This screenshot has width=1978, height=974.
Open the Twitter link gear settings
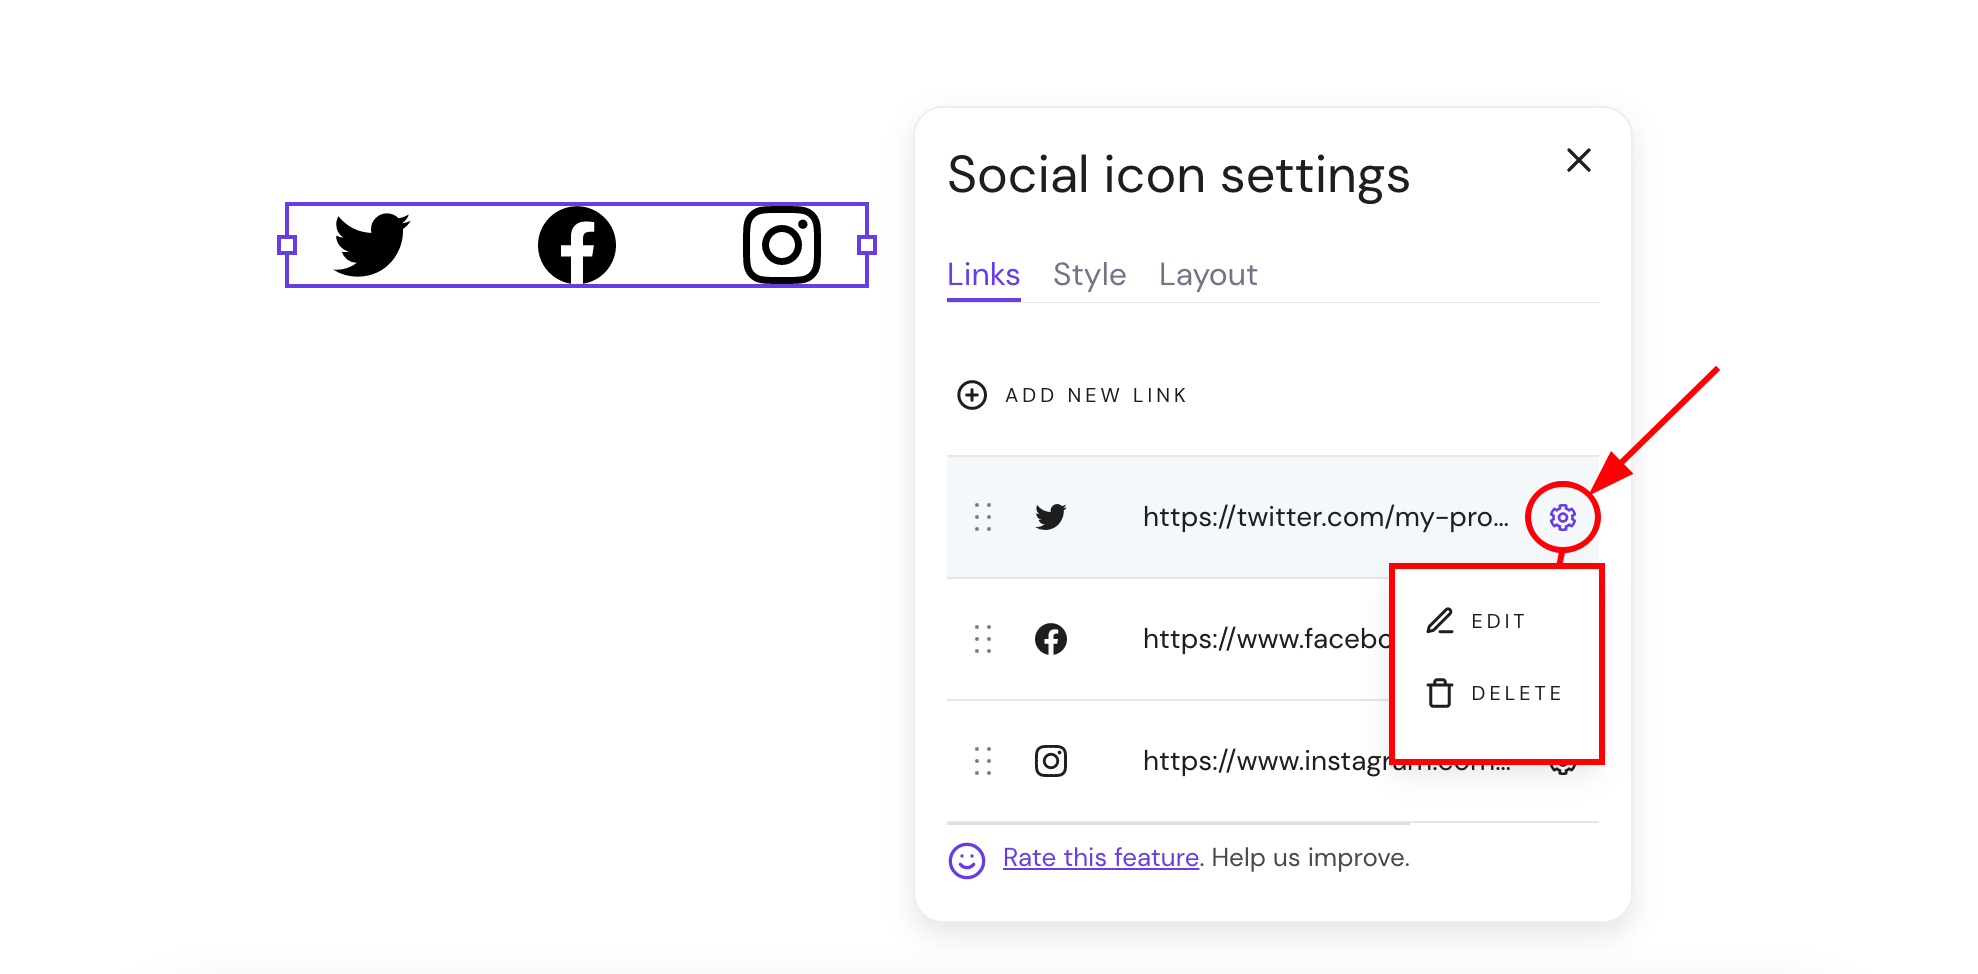(1562, 517)
